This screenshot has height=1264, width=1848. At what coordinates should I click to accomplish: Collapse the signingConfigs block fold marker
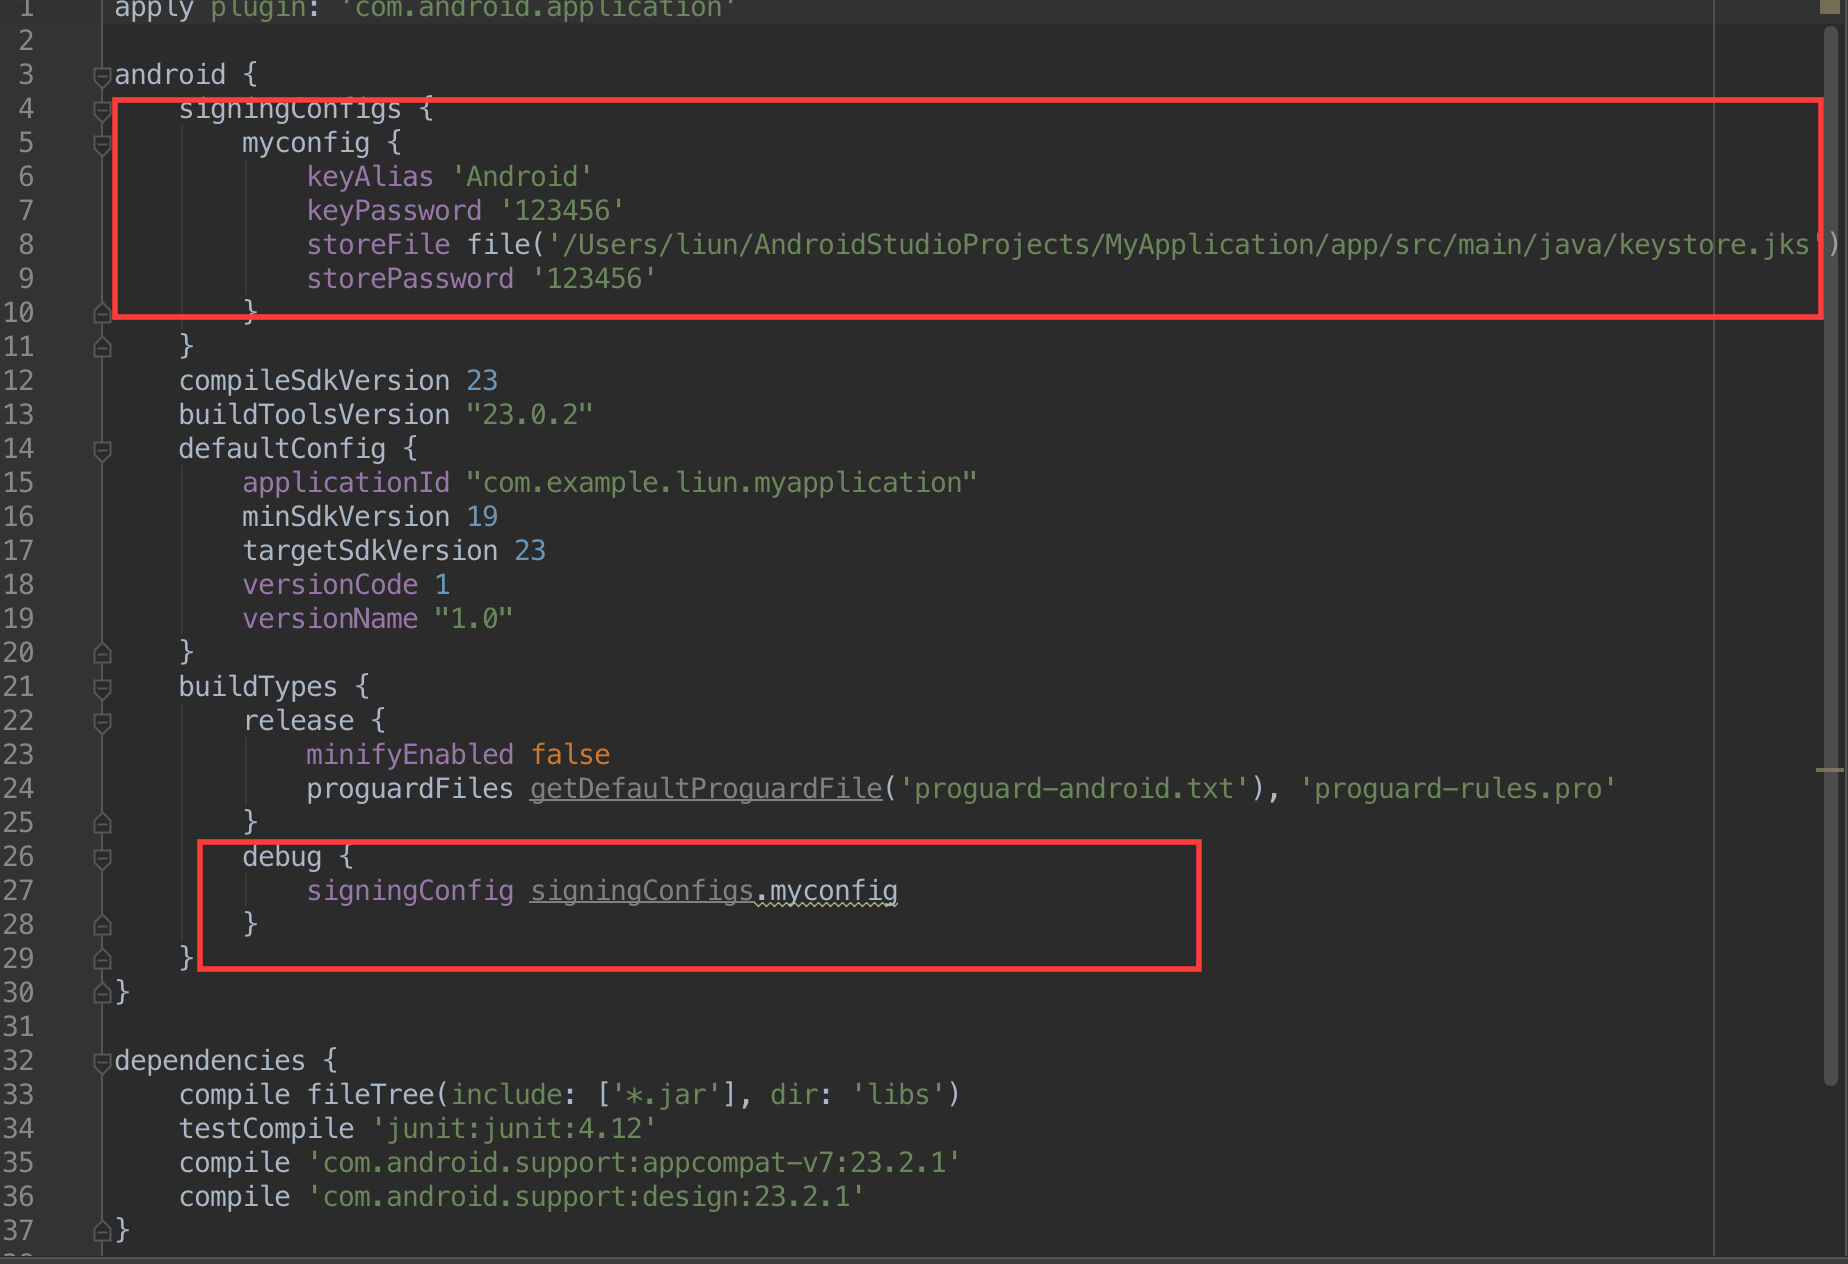(x=102, y=110)
